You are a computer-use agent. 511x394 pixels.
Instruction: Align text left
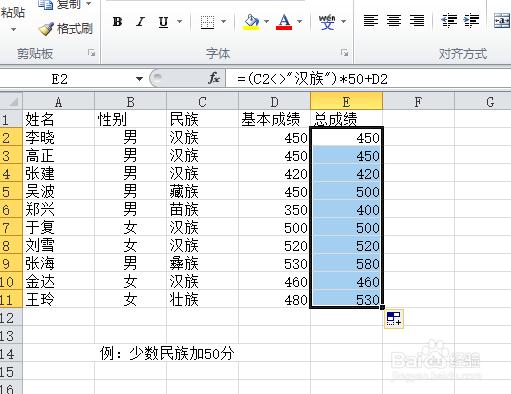[x=371, y=21]
